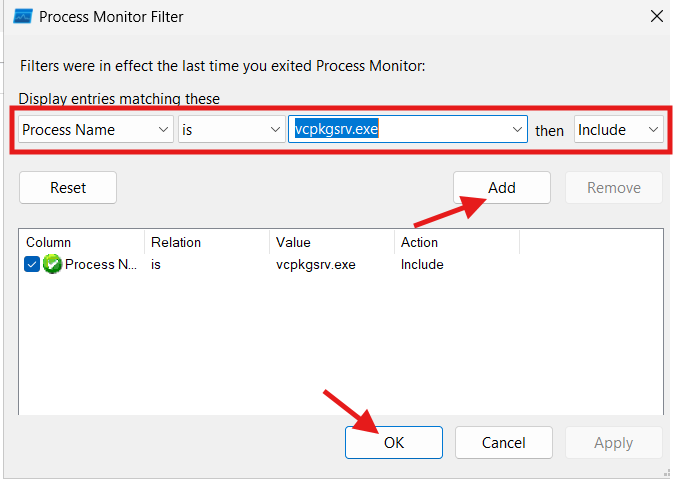Sort by the Value header
This screenshot has height=482, width=673.
(332, 242)
